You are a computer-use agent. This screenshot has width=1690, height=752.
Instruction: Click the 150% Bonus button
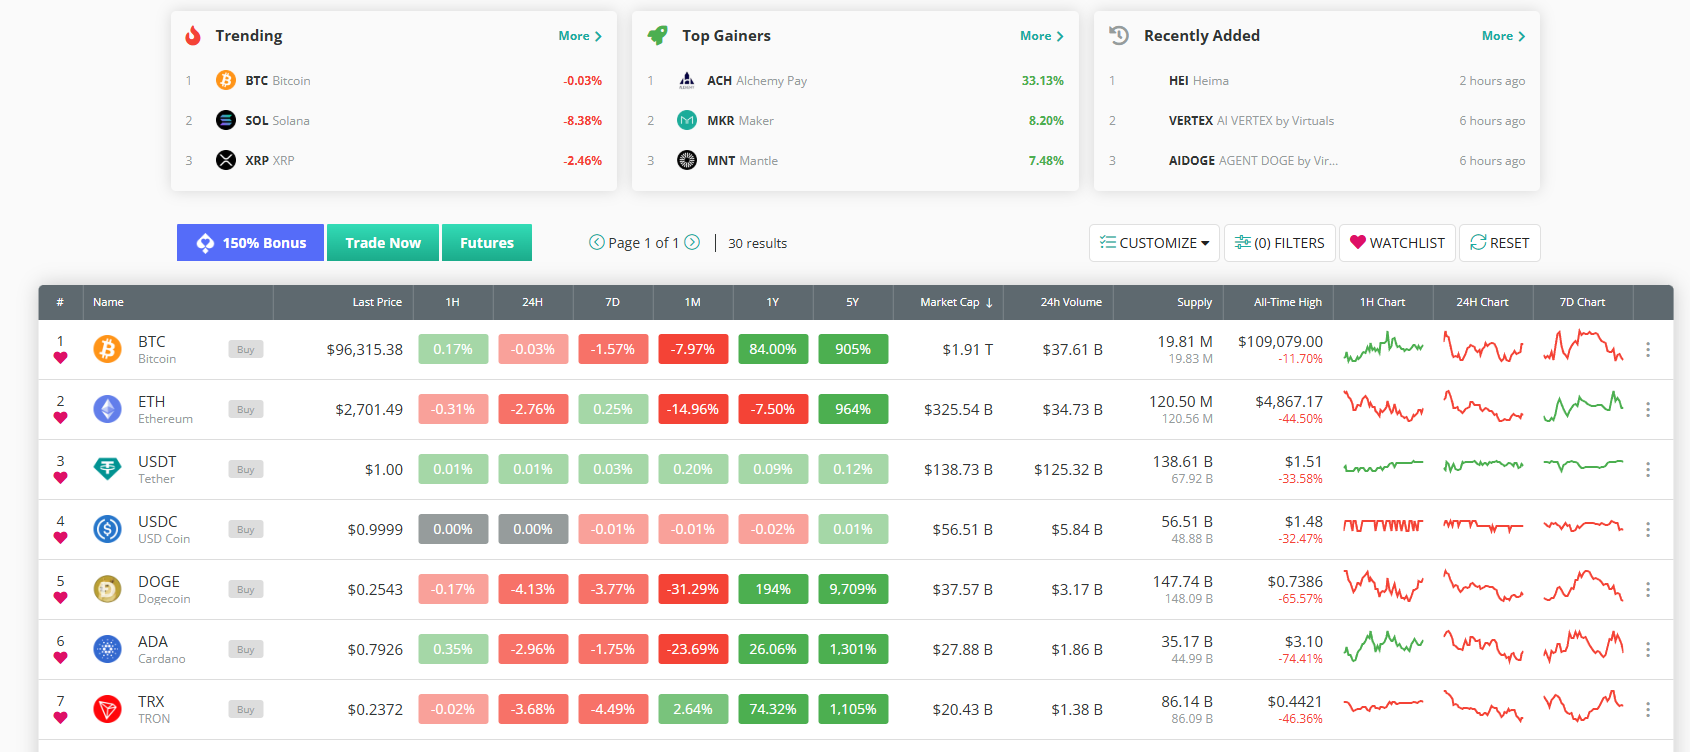click(250, 243)
